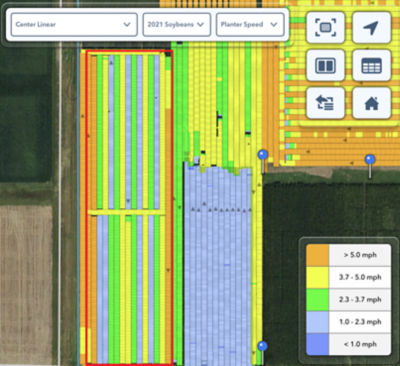
Task: Select the blue pin marker near field center
Action: coord(263,156)
